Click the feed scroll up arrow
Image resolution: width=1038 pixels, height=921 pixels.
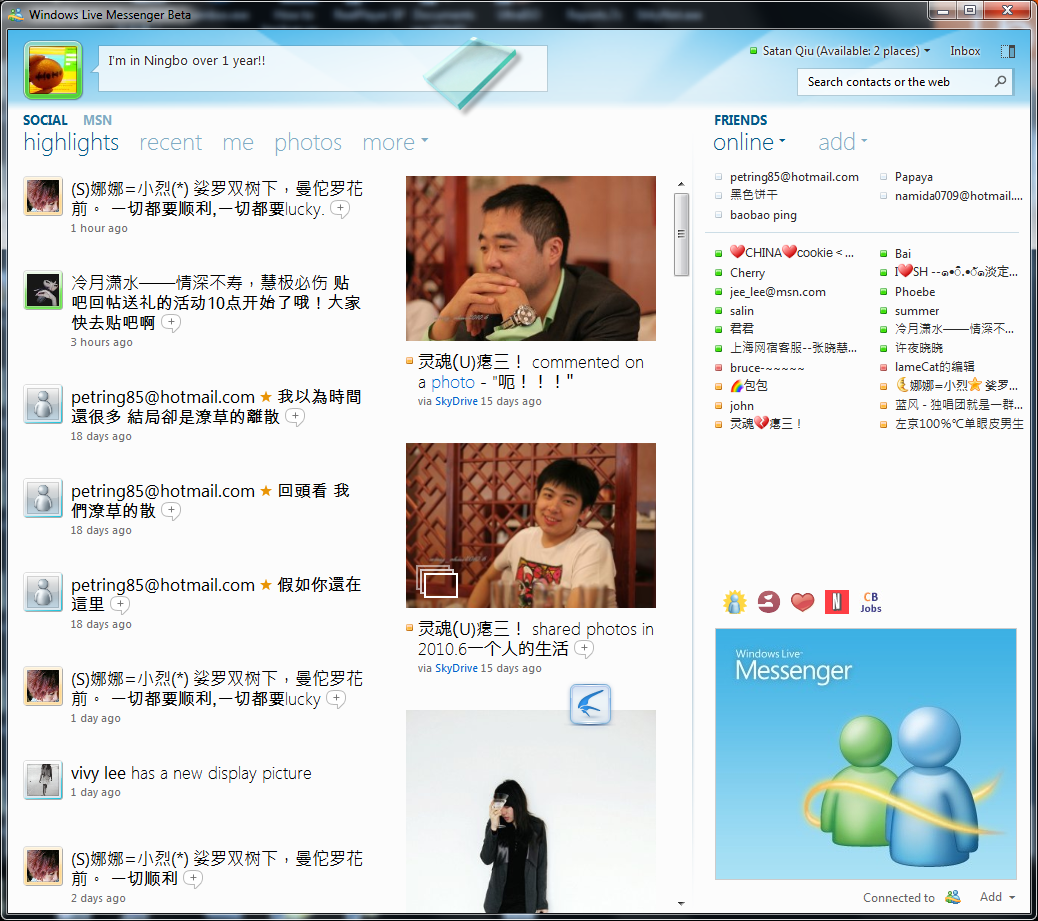[681, 184]
